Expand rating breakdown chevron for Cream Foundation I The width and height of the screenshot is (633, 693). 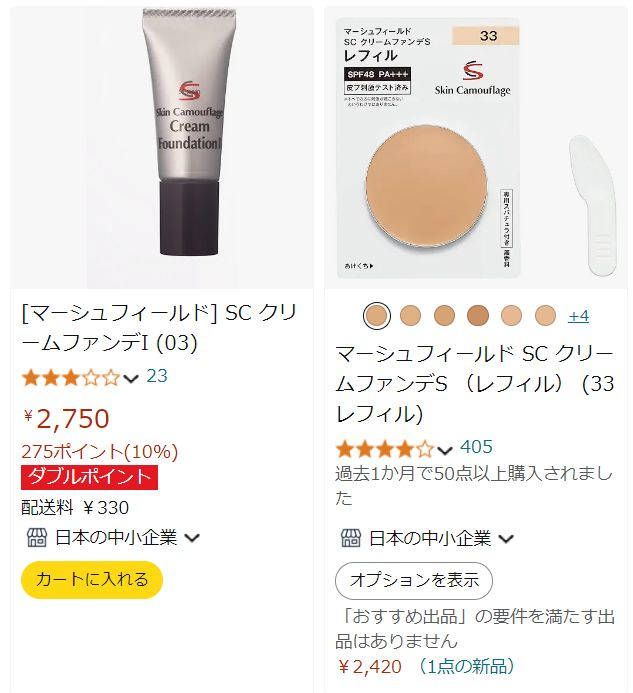(131, 379)
